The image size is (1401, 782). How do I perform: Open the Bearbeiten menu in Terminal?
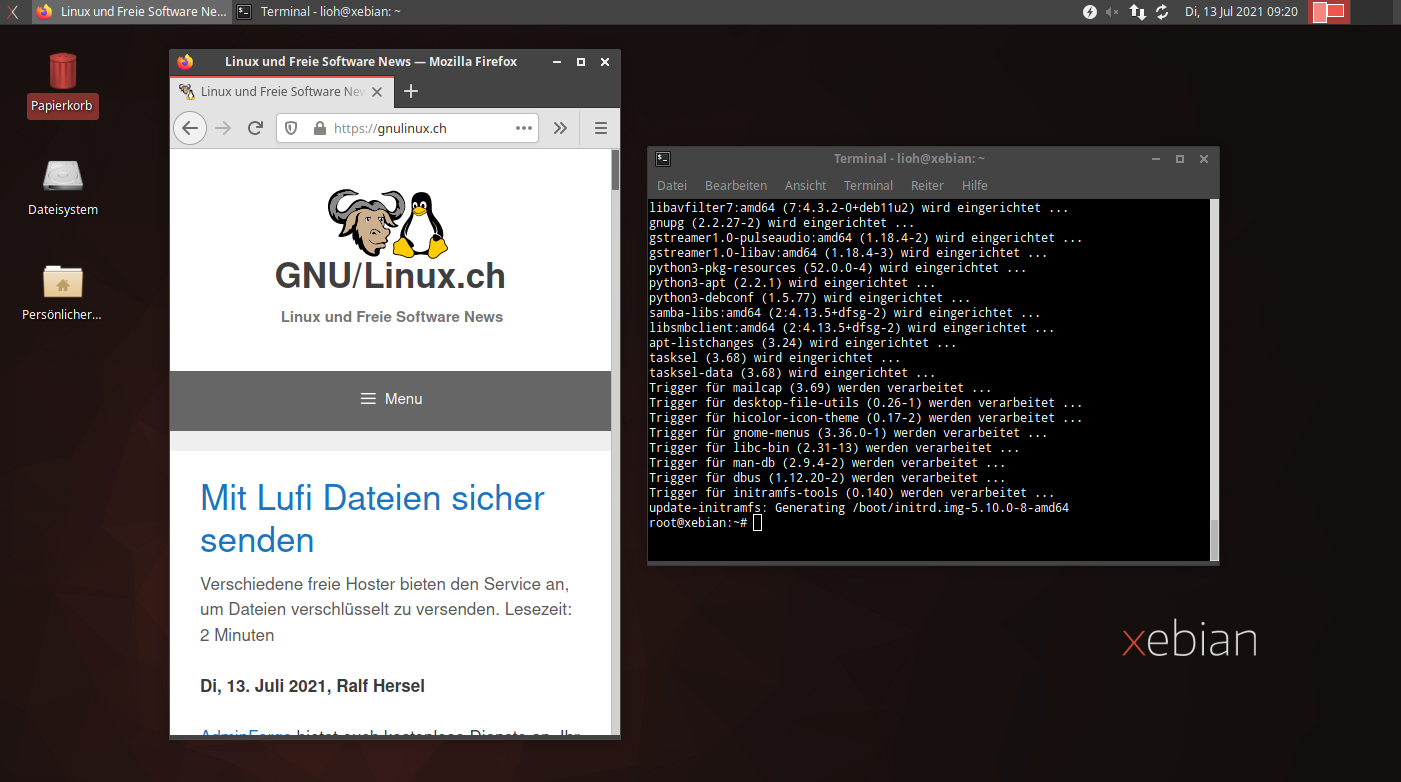click(x=736, y=186)
